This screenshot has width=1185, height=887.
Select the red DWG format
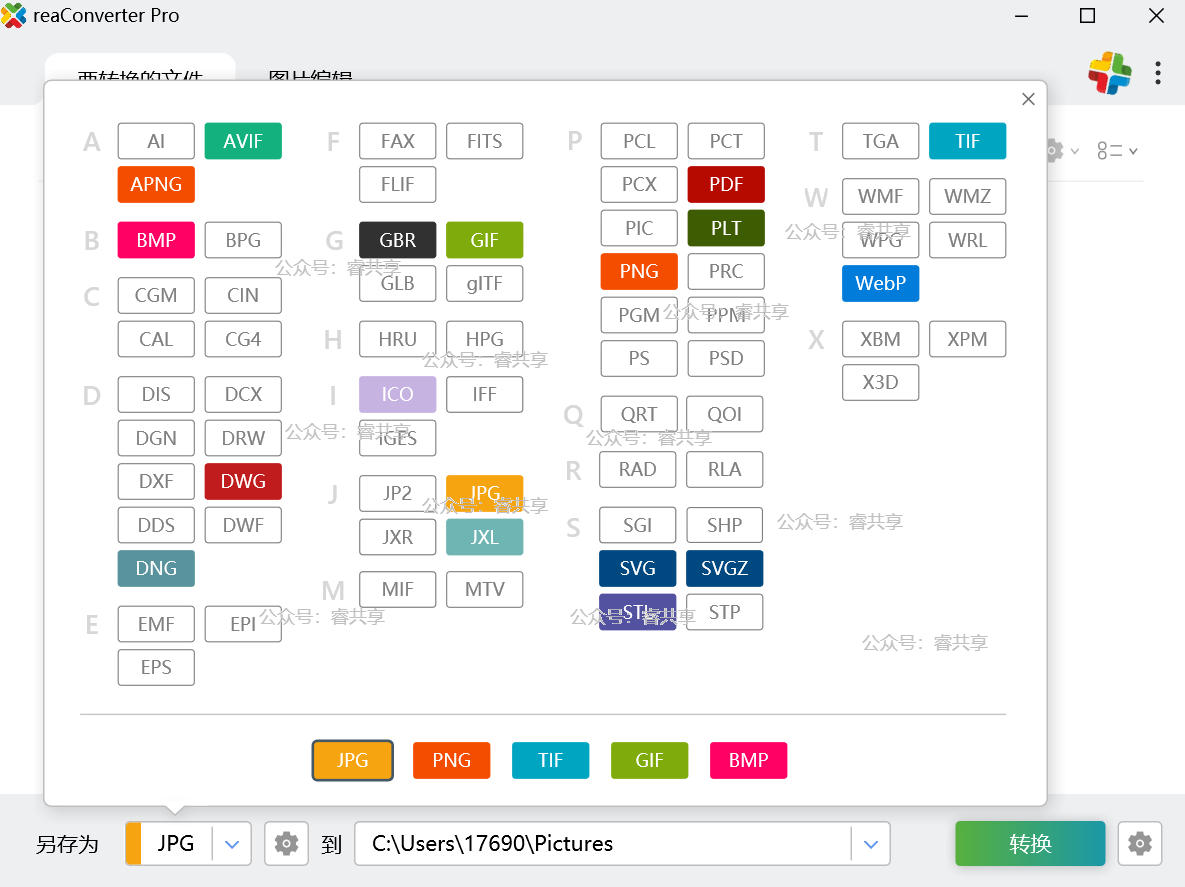243,482
